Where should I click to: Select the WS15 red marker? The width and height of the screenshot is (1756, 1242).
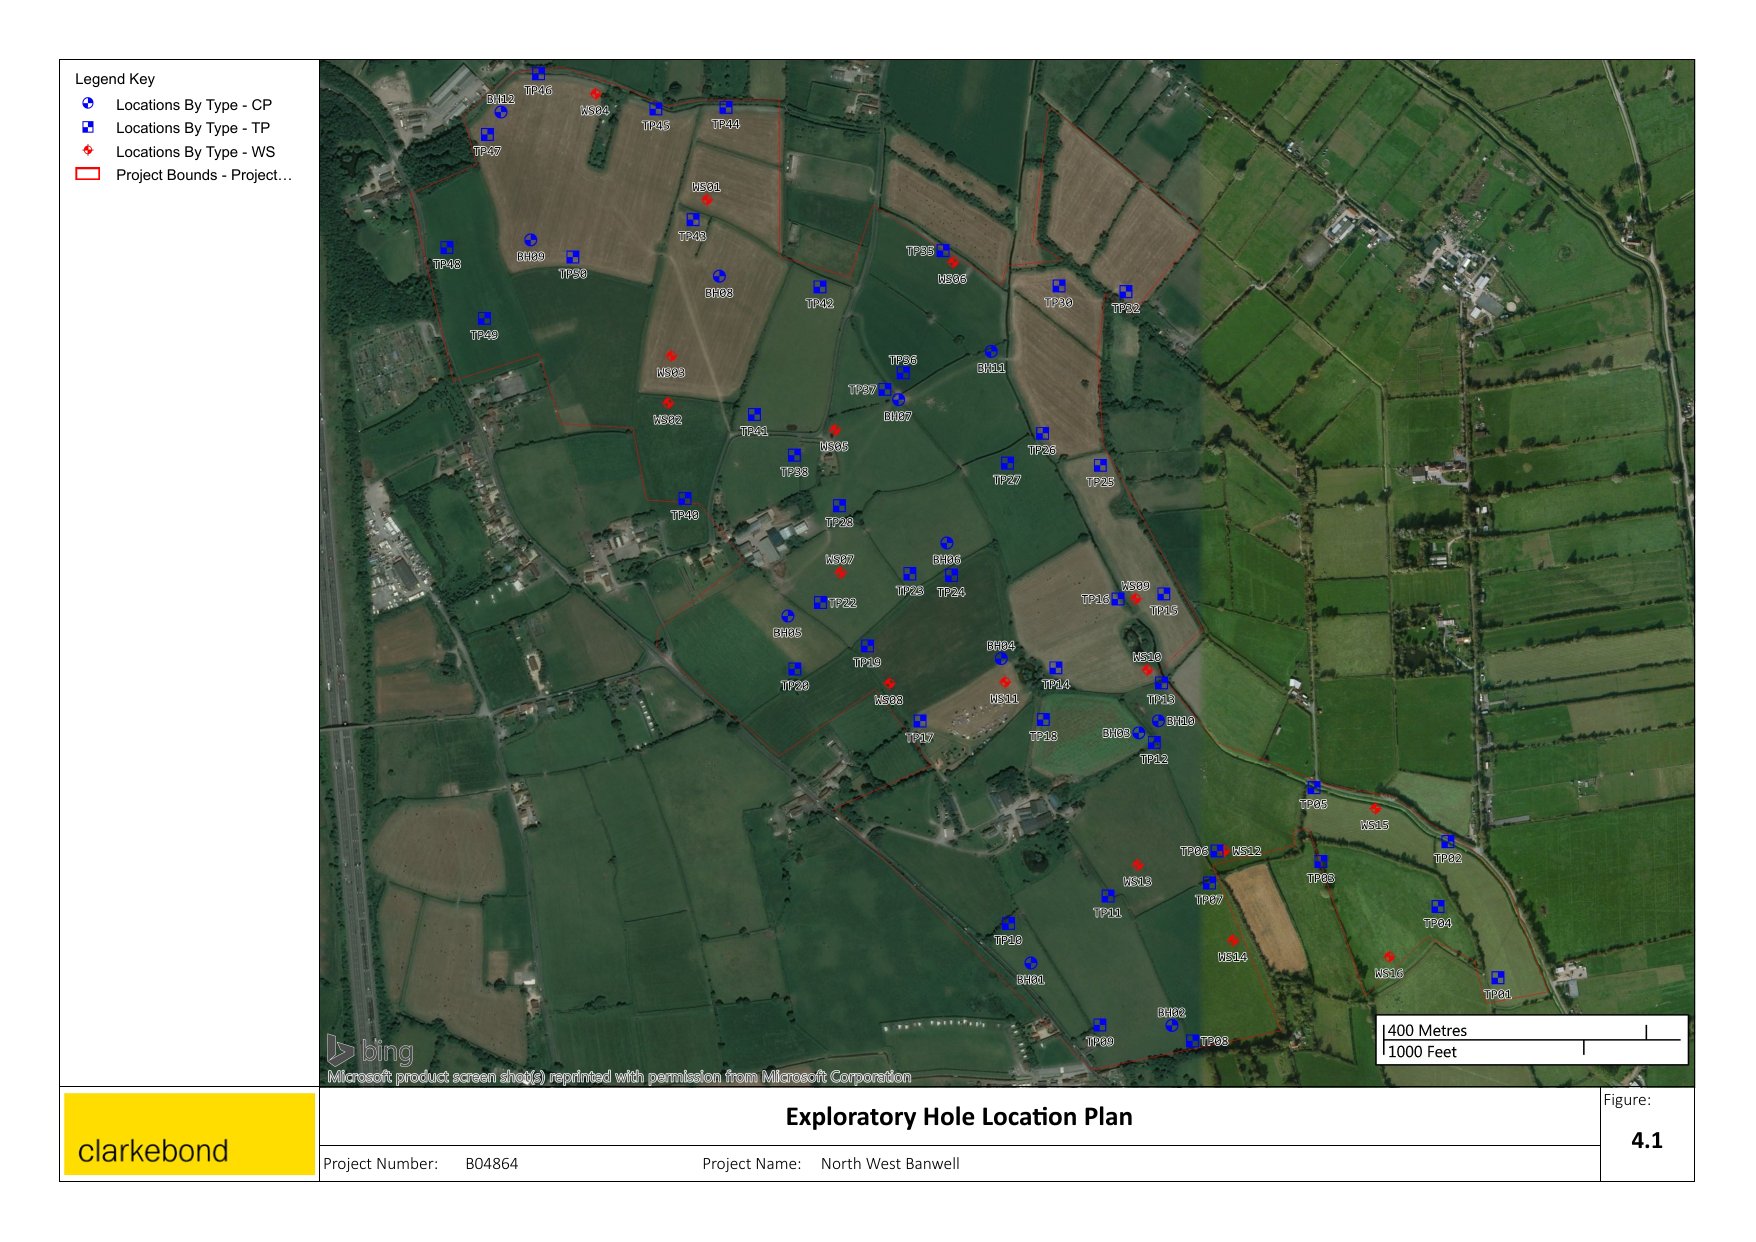point(1375,809)
